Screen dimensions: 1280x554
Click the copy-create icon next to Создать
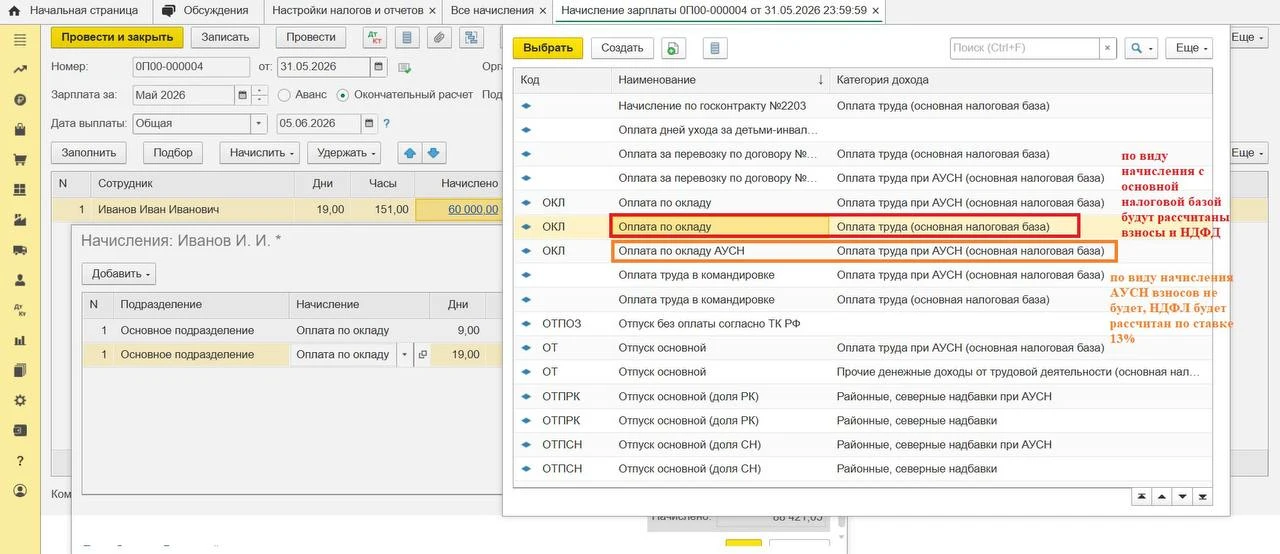click(675, 48)
